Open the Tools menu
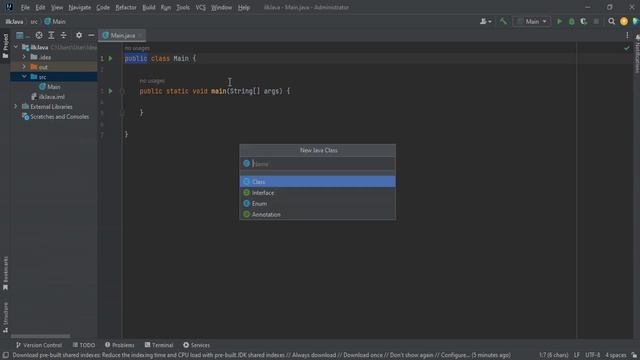Image resolution: width=640 pixels, height=360 pixels. [183, 7]
